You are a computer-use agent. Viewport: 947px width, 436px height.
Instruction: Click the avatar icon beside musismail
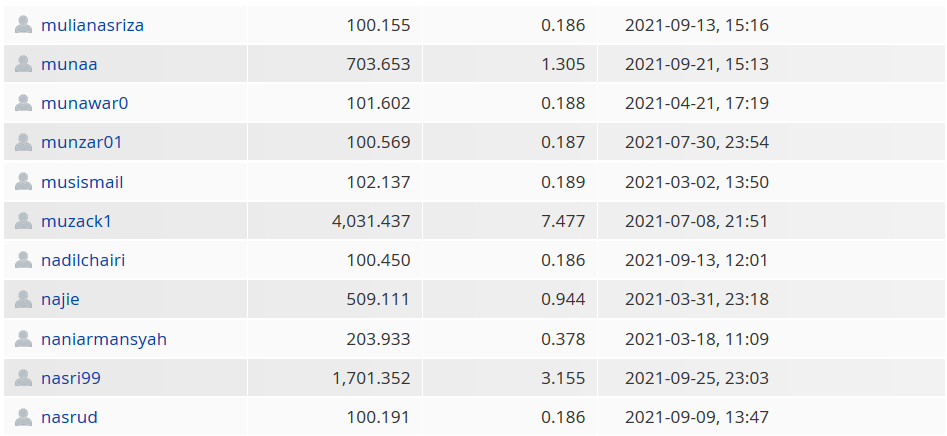pos(24,182)
